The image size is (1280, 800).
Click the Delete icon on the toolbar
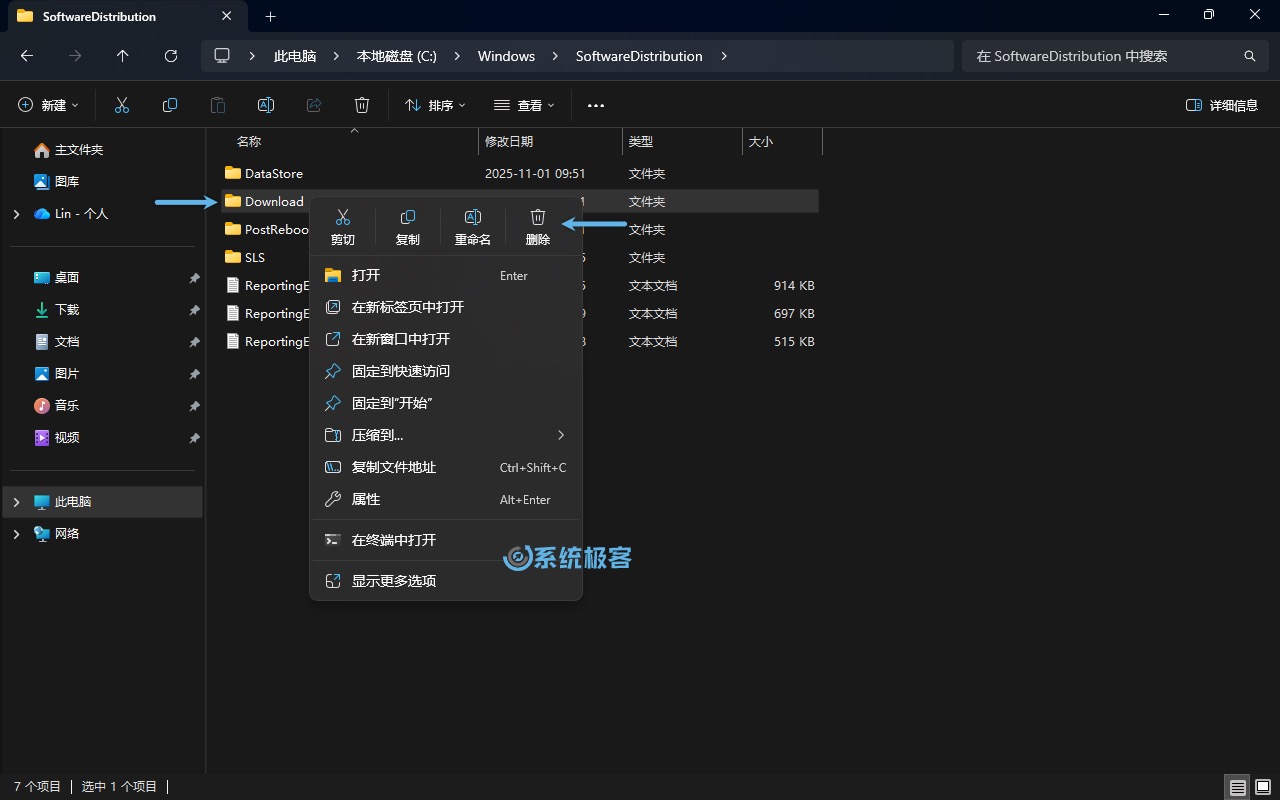pyautogui.click(x=361, y=105)
